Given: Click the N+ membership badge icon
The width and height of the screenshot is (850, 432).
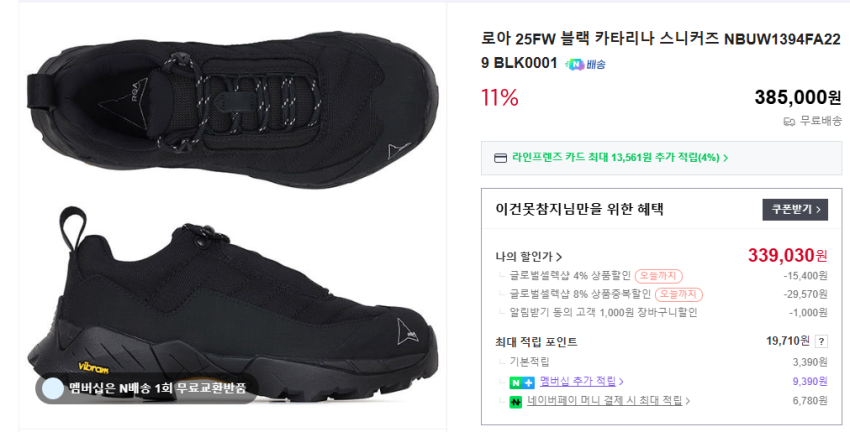Looking at the screenshot, I should pyautogui.click(x=521, y=382).
